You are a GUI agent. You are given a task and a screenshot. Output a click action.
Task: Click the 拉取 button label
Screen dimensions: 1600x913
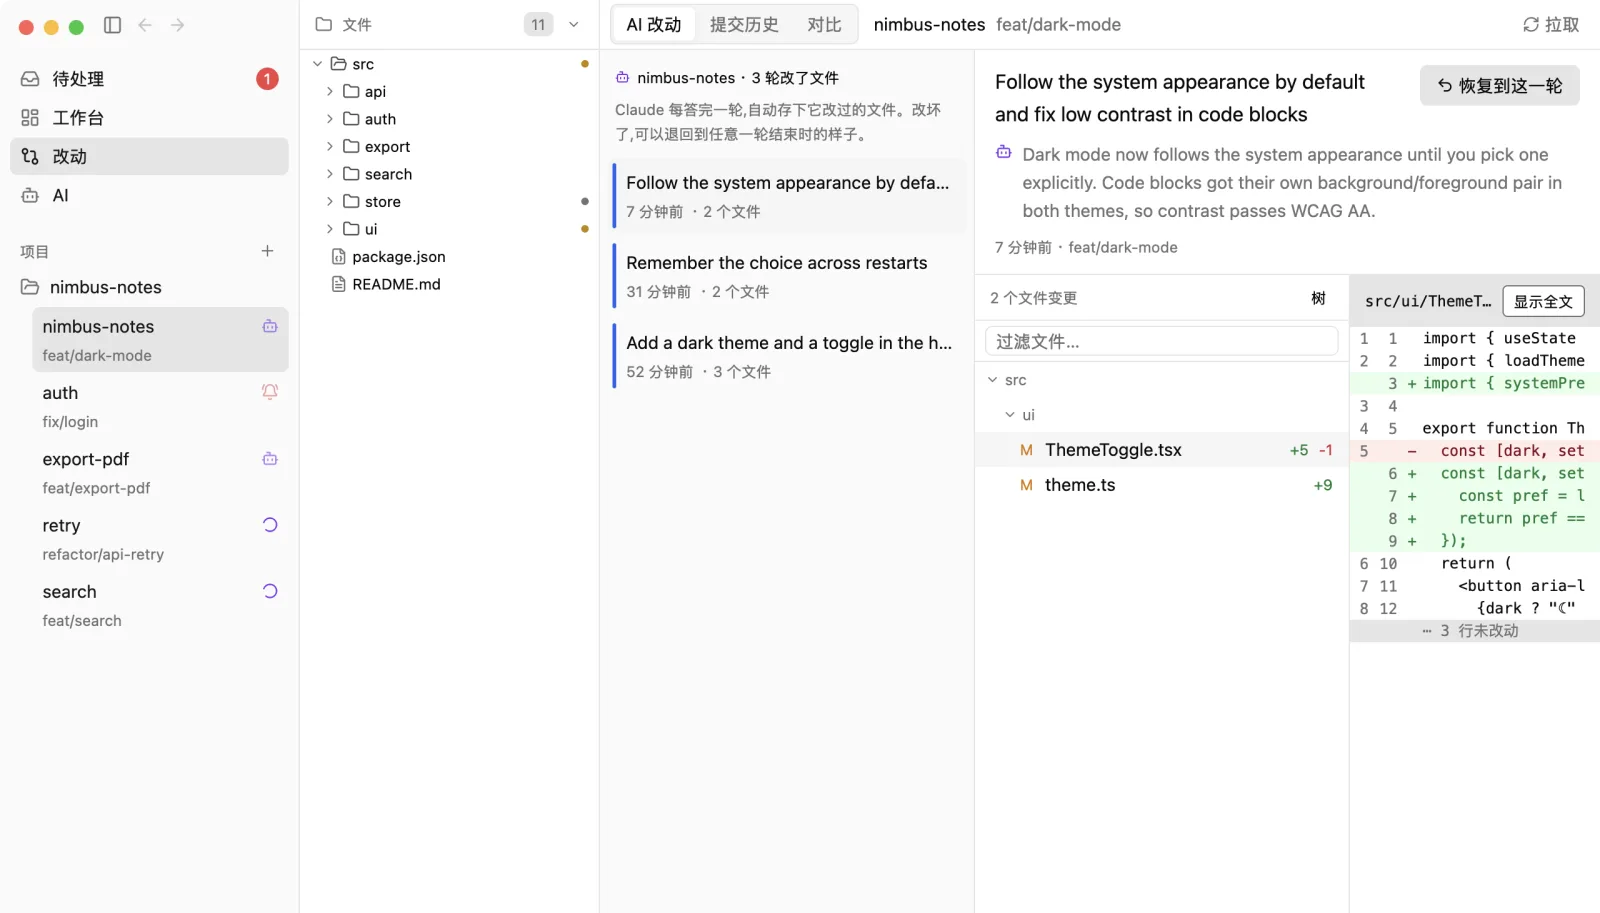[1562, 25]
